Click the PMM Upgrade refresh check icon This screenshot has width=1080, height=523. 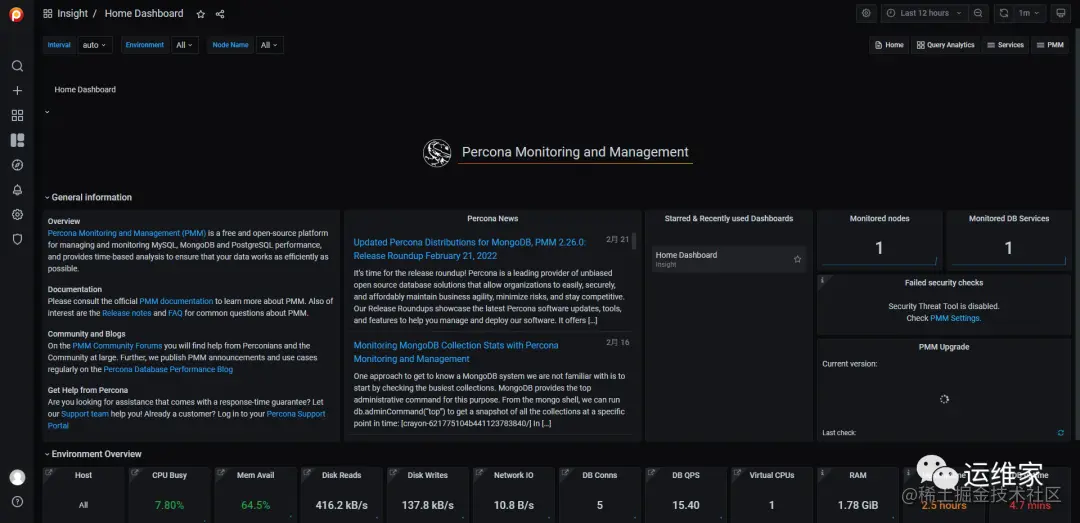(1061, 433)
